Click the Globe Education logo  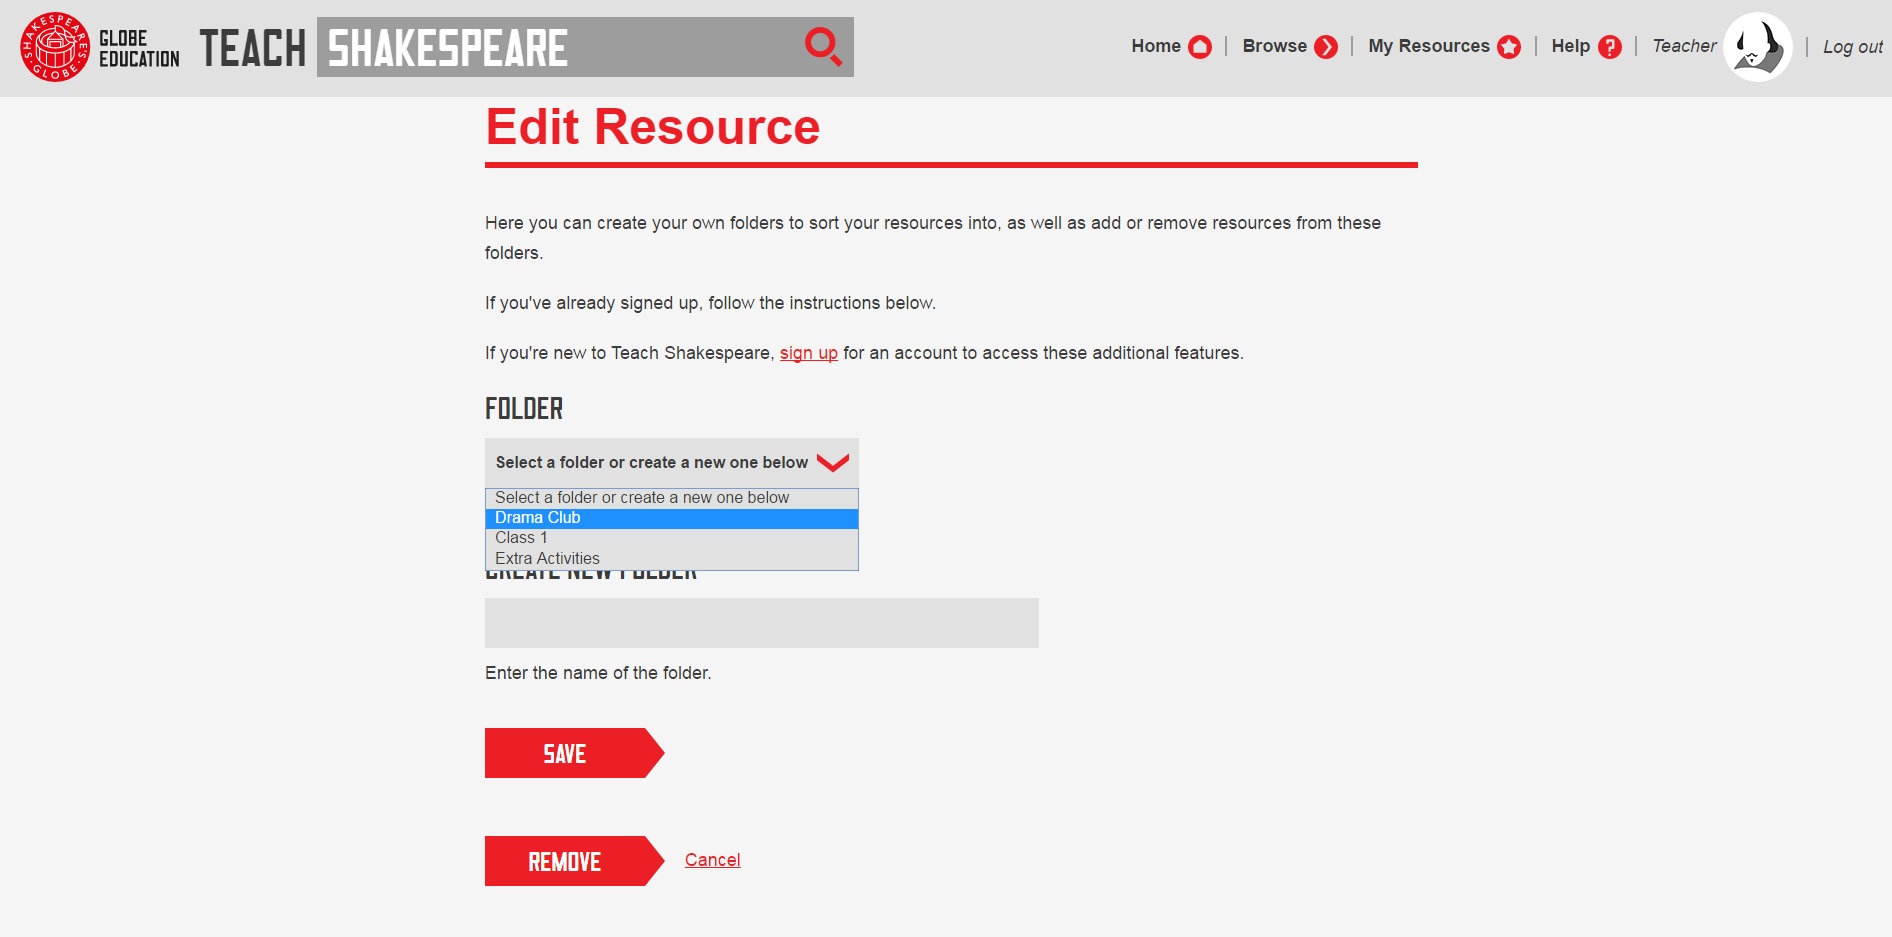tap(99, 47)
